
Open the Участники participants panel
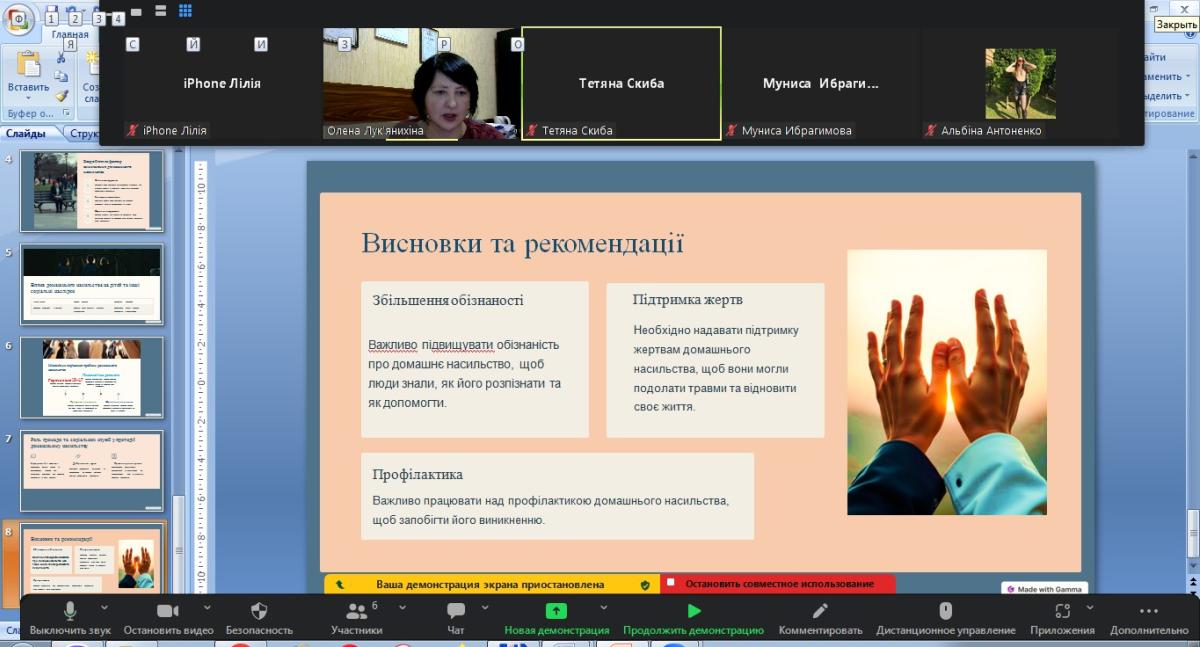point(357,619)
